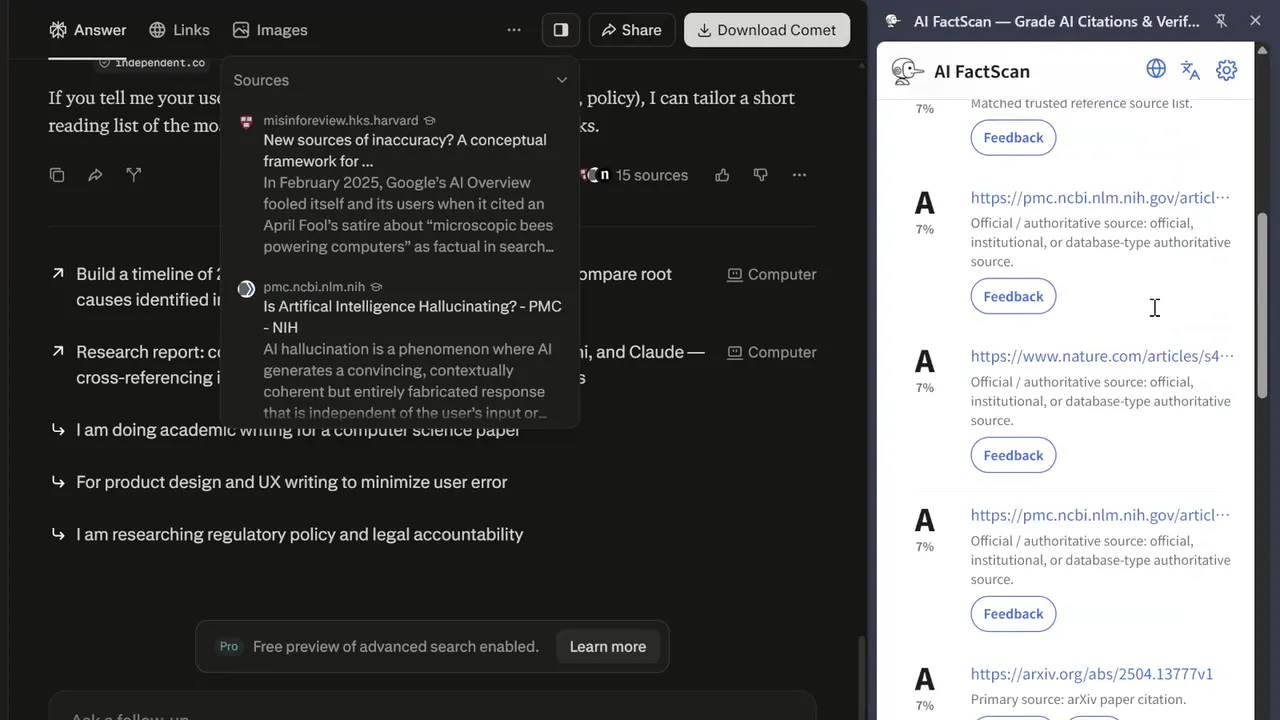Click Feedback under second pmc.ncbi.nlm.nih.gov link
The image size is (1280, 720).
(1013, 614)
